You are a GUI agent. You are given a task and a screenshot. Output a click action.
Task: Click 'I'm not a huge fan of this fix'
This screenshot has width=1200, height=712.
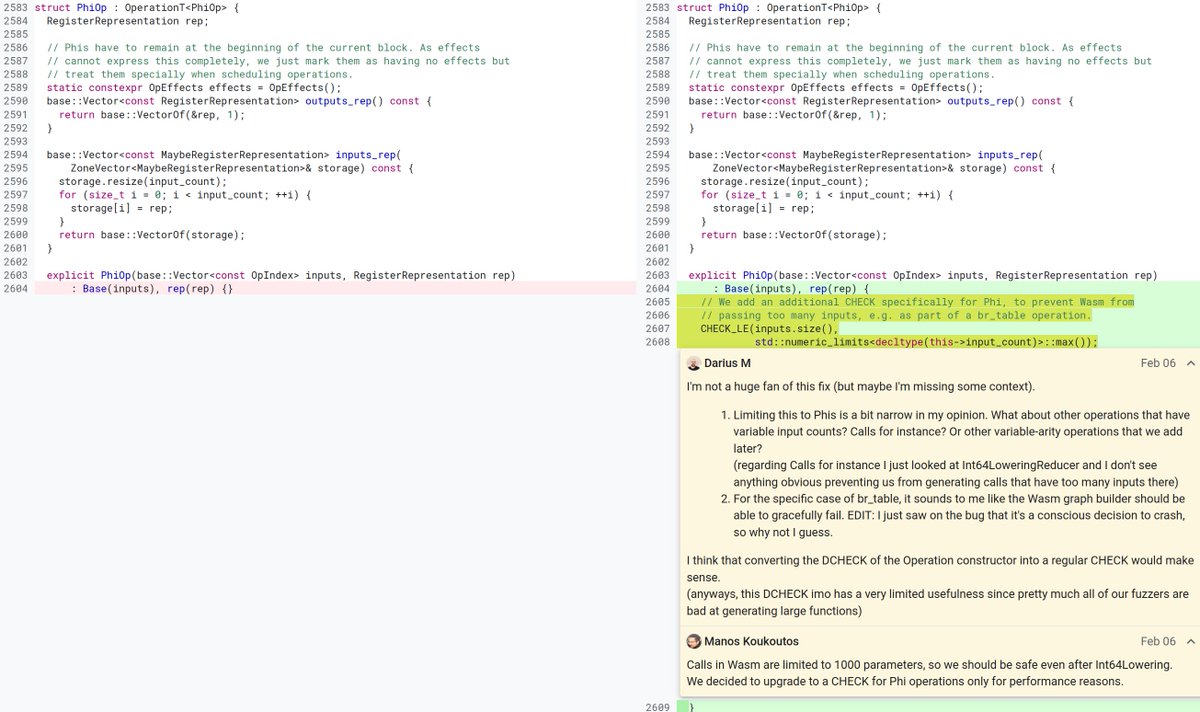(x=861, y=386)
